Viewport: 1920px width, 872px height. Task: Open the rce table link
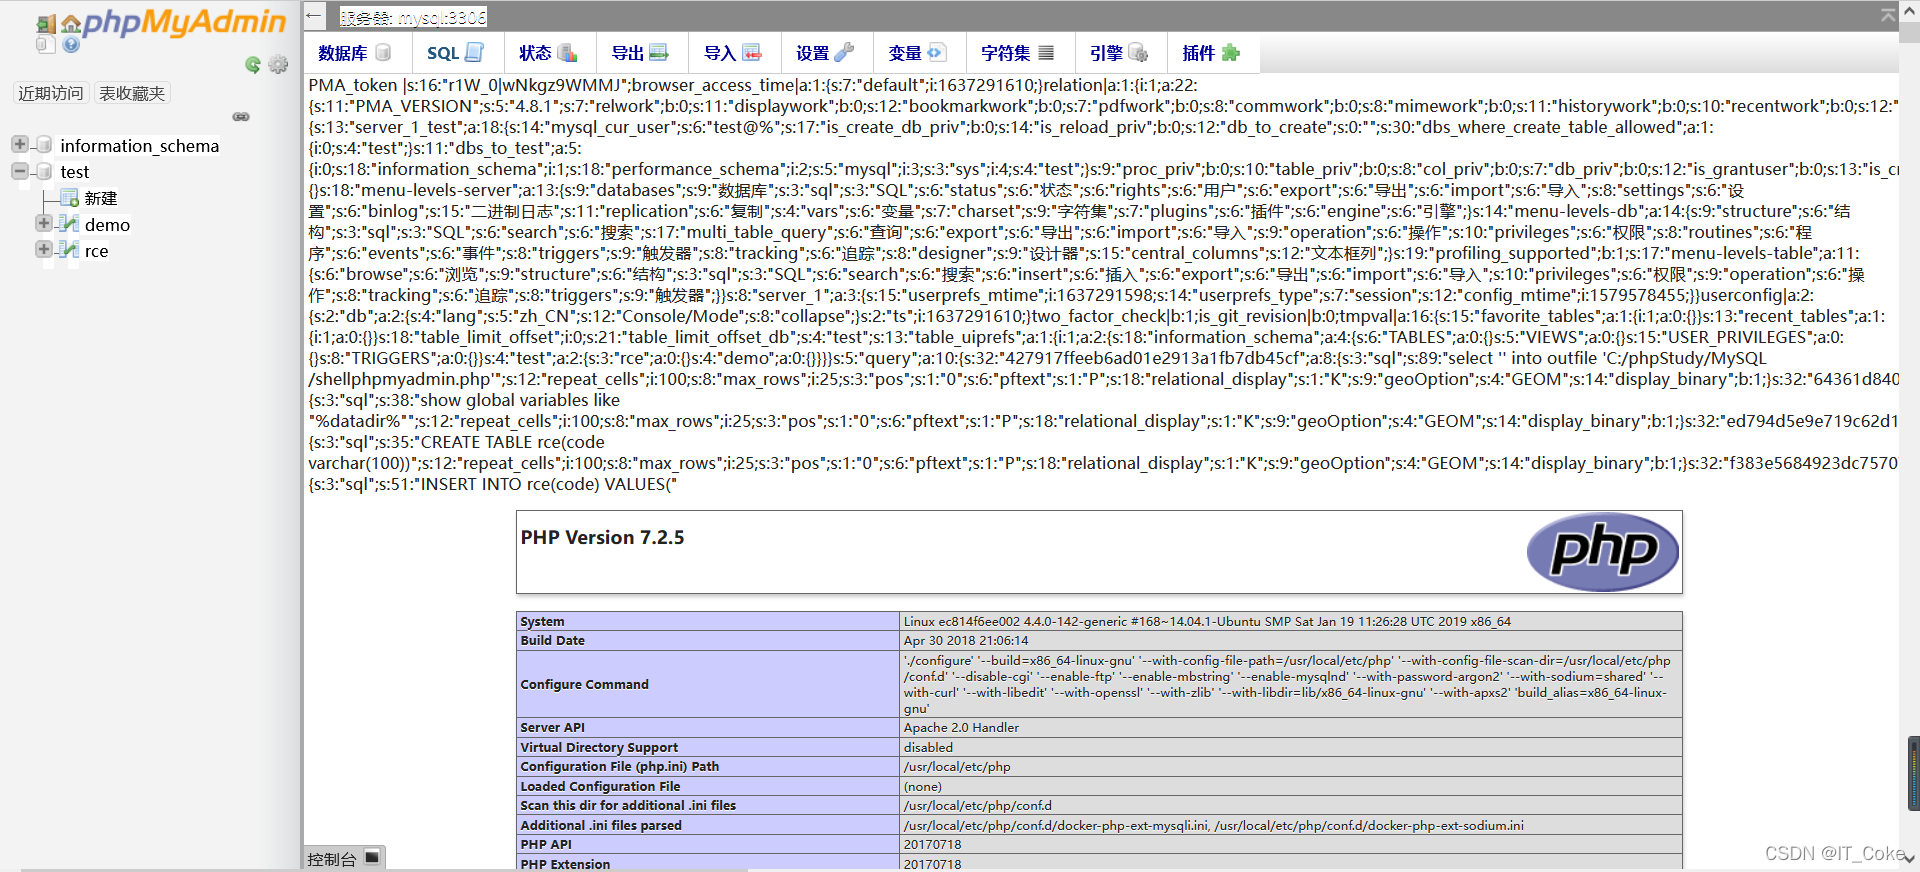(x=96, y=251)
